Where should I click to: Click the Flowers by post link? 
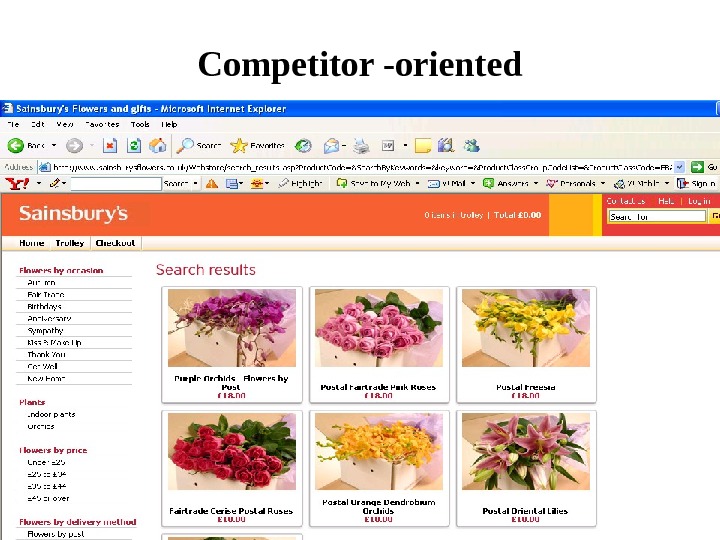(56, 534)
